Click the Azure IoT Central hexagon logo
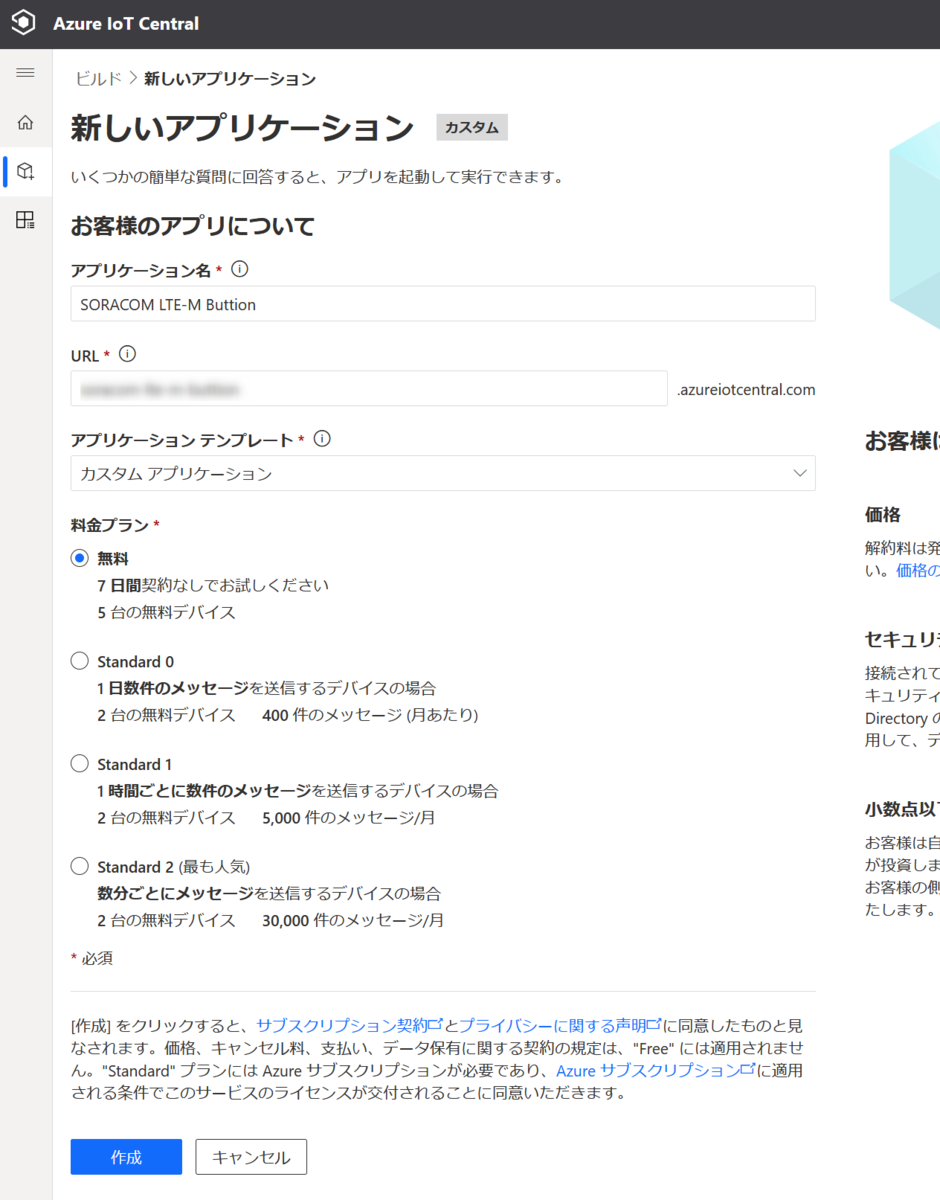940x1200 pixels. tap(23, 23)
